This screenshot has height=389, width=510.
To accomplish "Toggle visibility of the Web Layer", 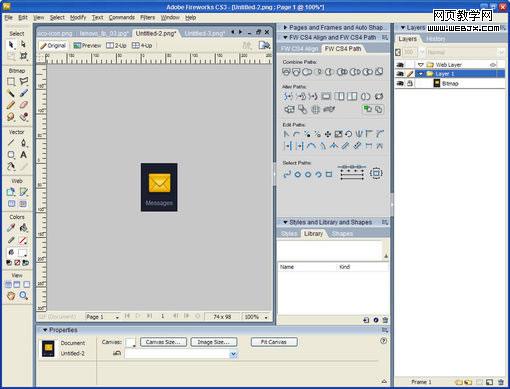I will click(x=400, y=64).
